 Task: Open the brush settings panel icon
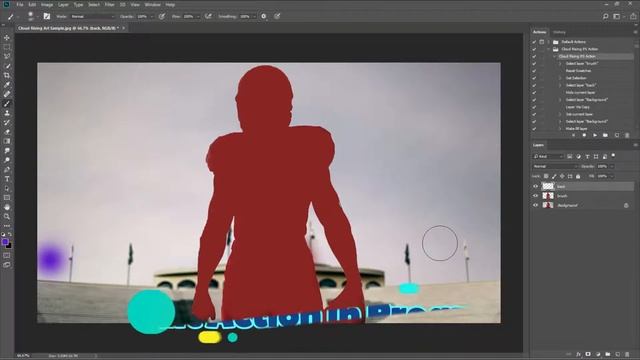point(47,16)
